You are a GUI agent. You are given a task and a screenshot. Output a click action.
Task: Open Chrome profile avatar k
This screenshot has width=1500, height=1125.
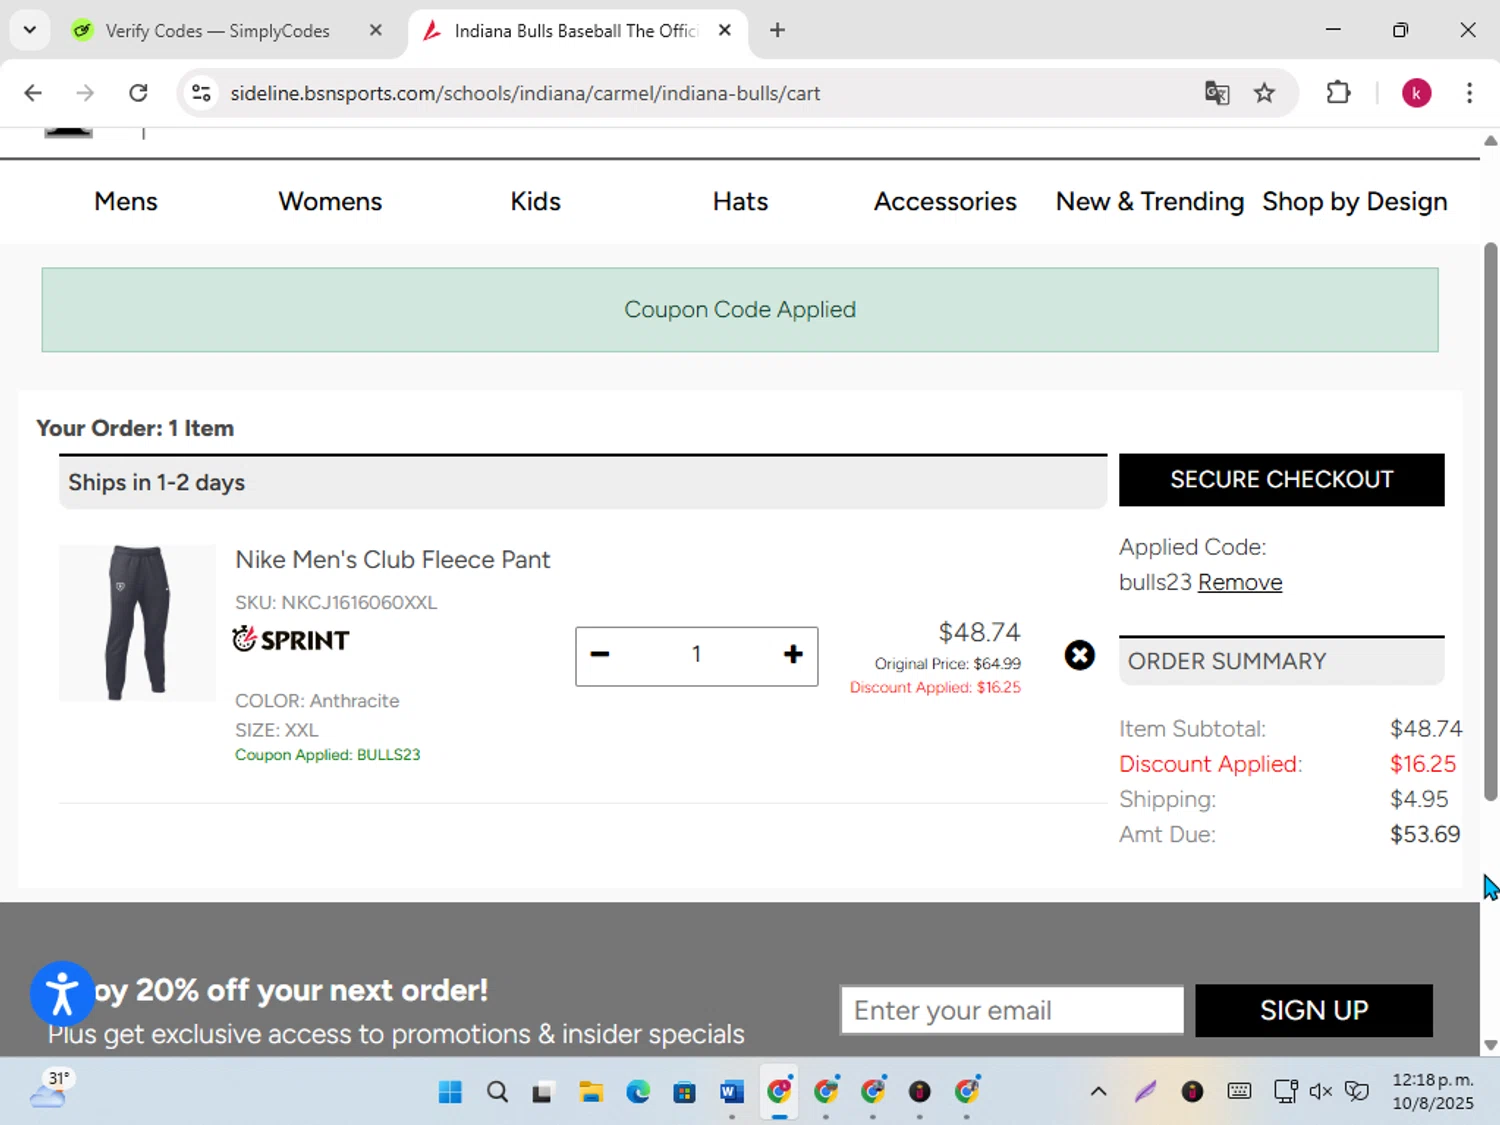[x=1416, y=93]
